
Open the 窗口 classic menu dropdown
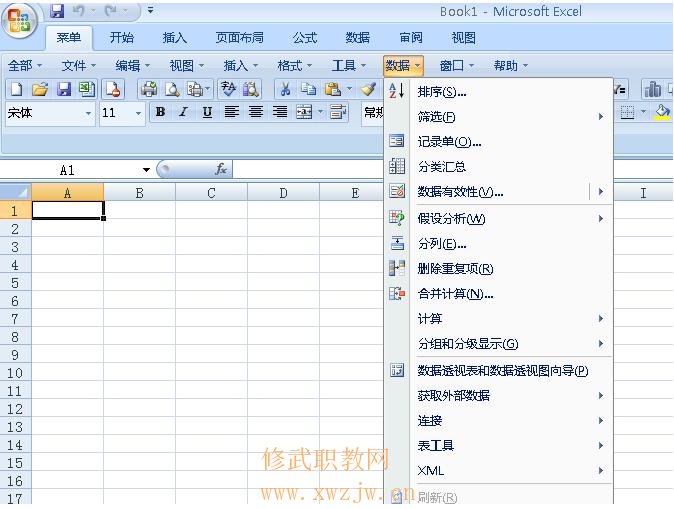click(x=456, y=66)
